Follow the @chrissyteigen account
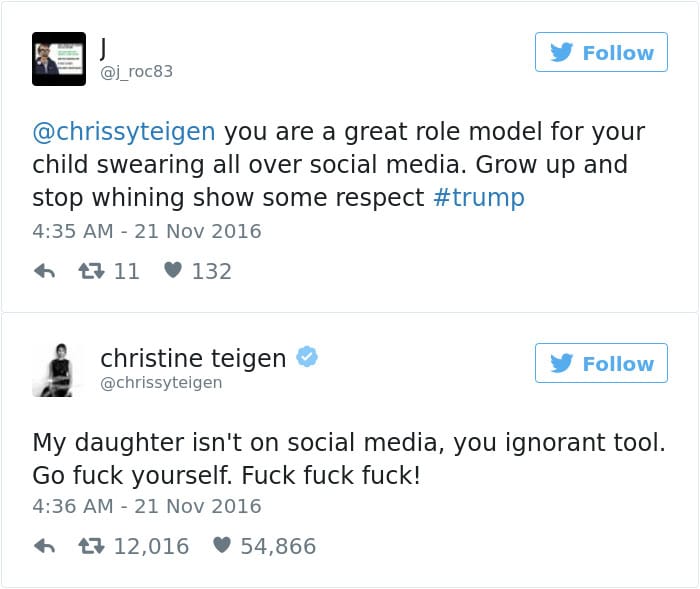The height and width of the screenshot is (589, 700). pos(601,363)
